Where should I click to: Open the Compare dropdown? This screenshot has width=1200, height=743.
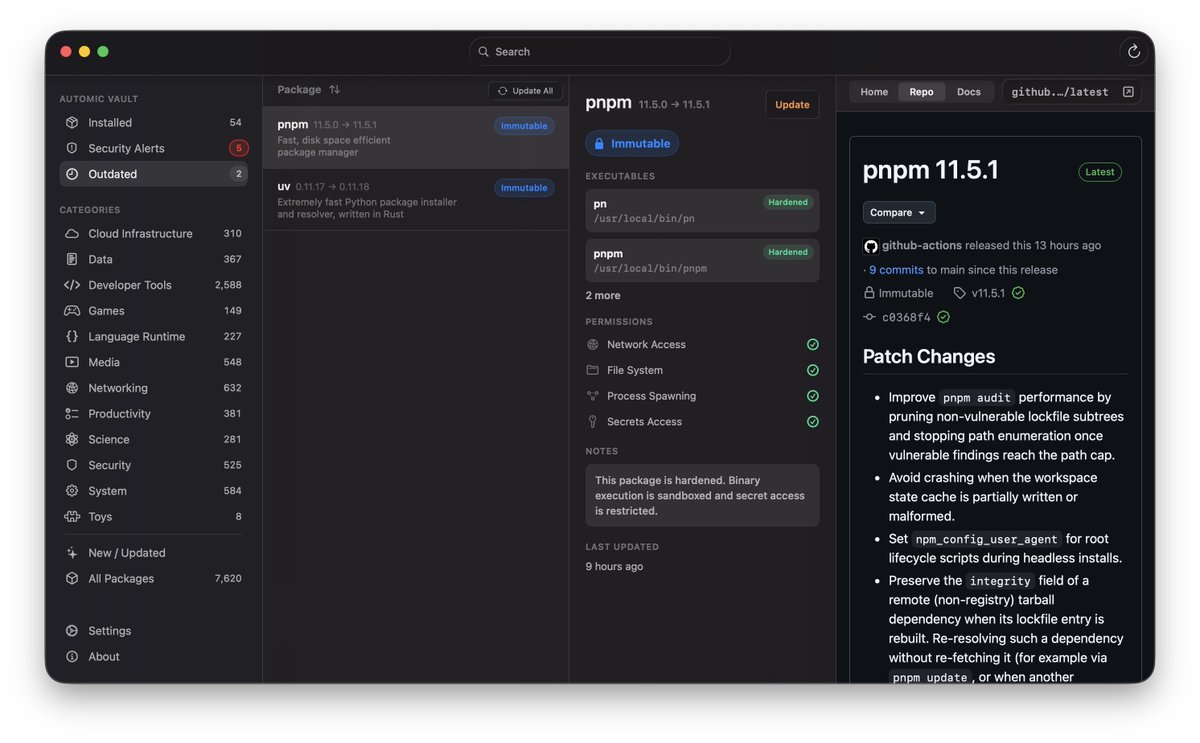pyautogui.click(x=899, y=212)
